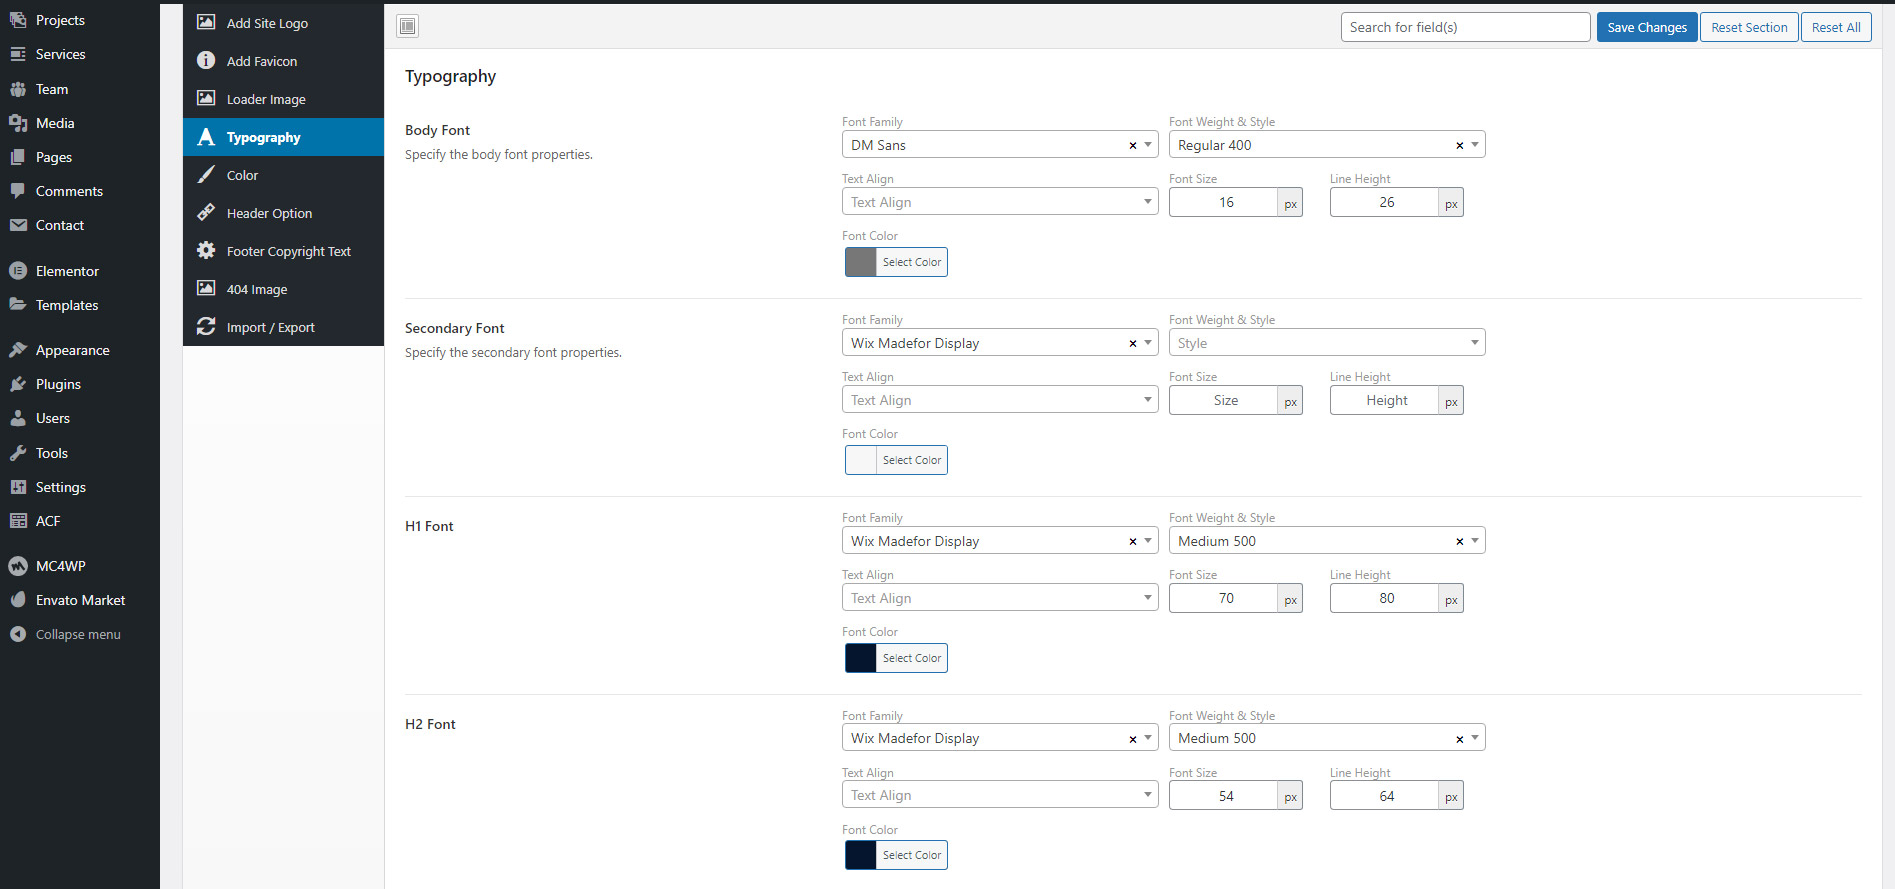1895x889 pixels.
Task: Open the Import / Export refresh icon
Action: tap(206, 327)
